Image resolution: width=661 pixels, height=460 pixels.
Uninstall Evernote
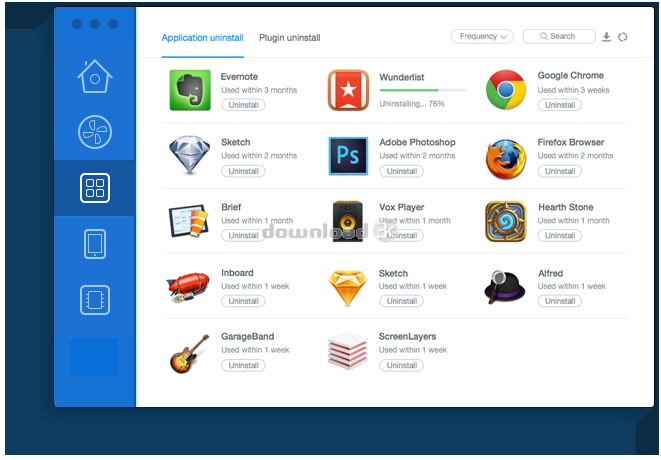[243, 105]
